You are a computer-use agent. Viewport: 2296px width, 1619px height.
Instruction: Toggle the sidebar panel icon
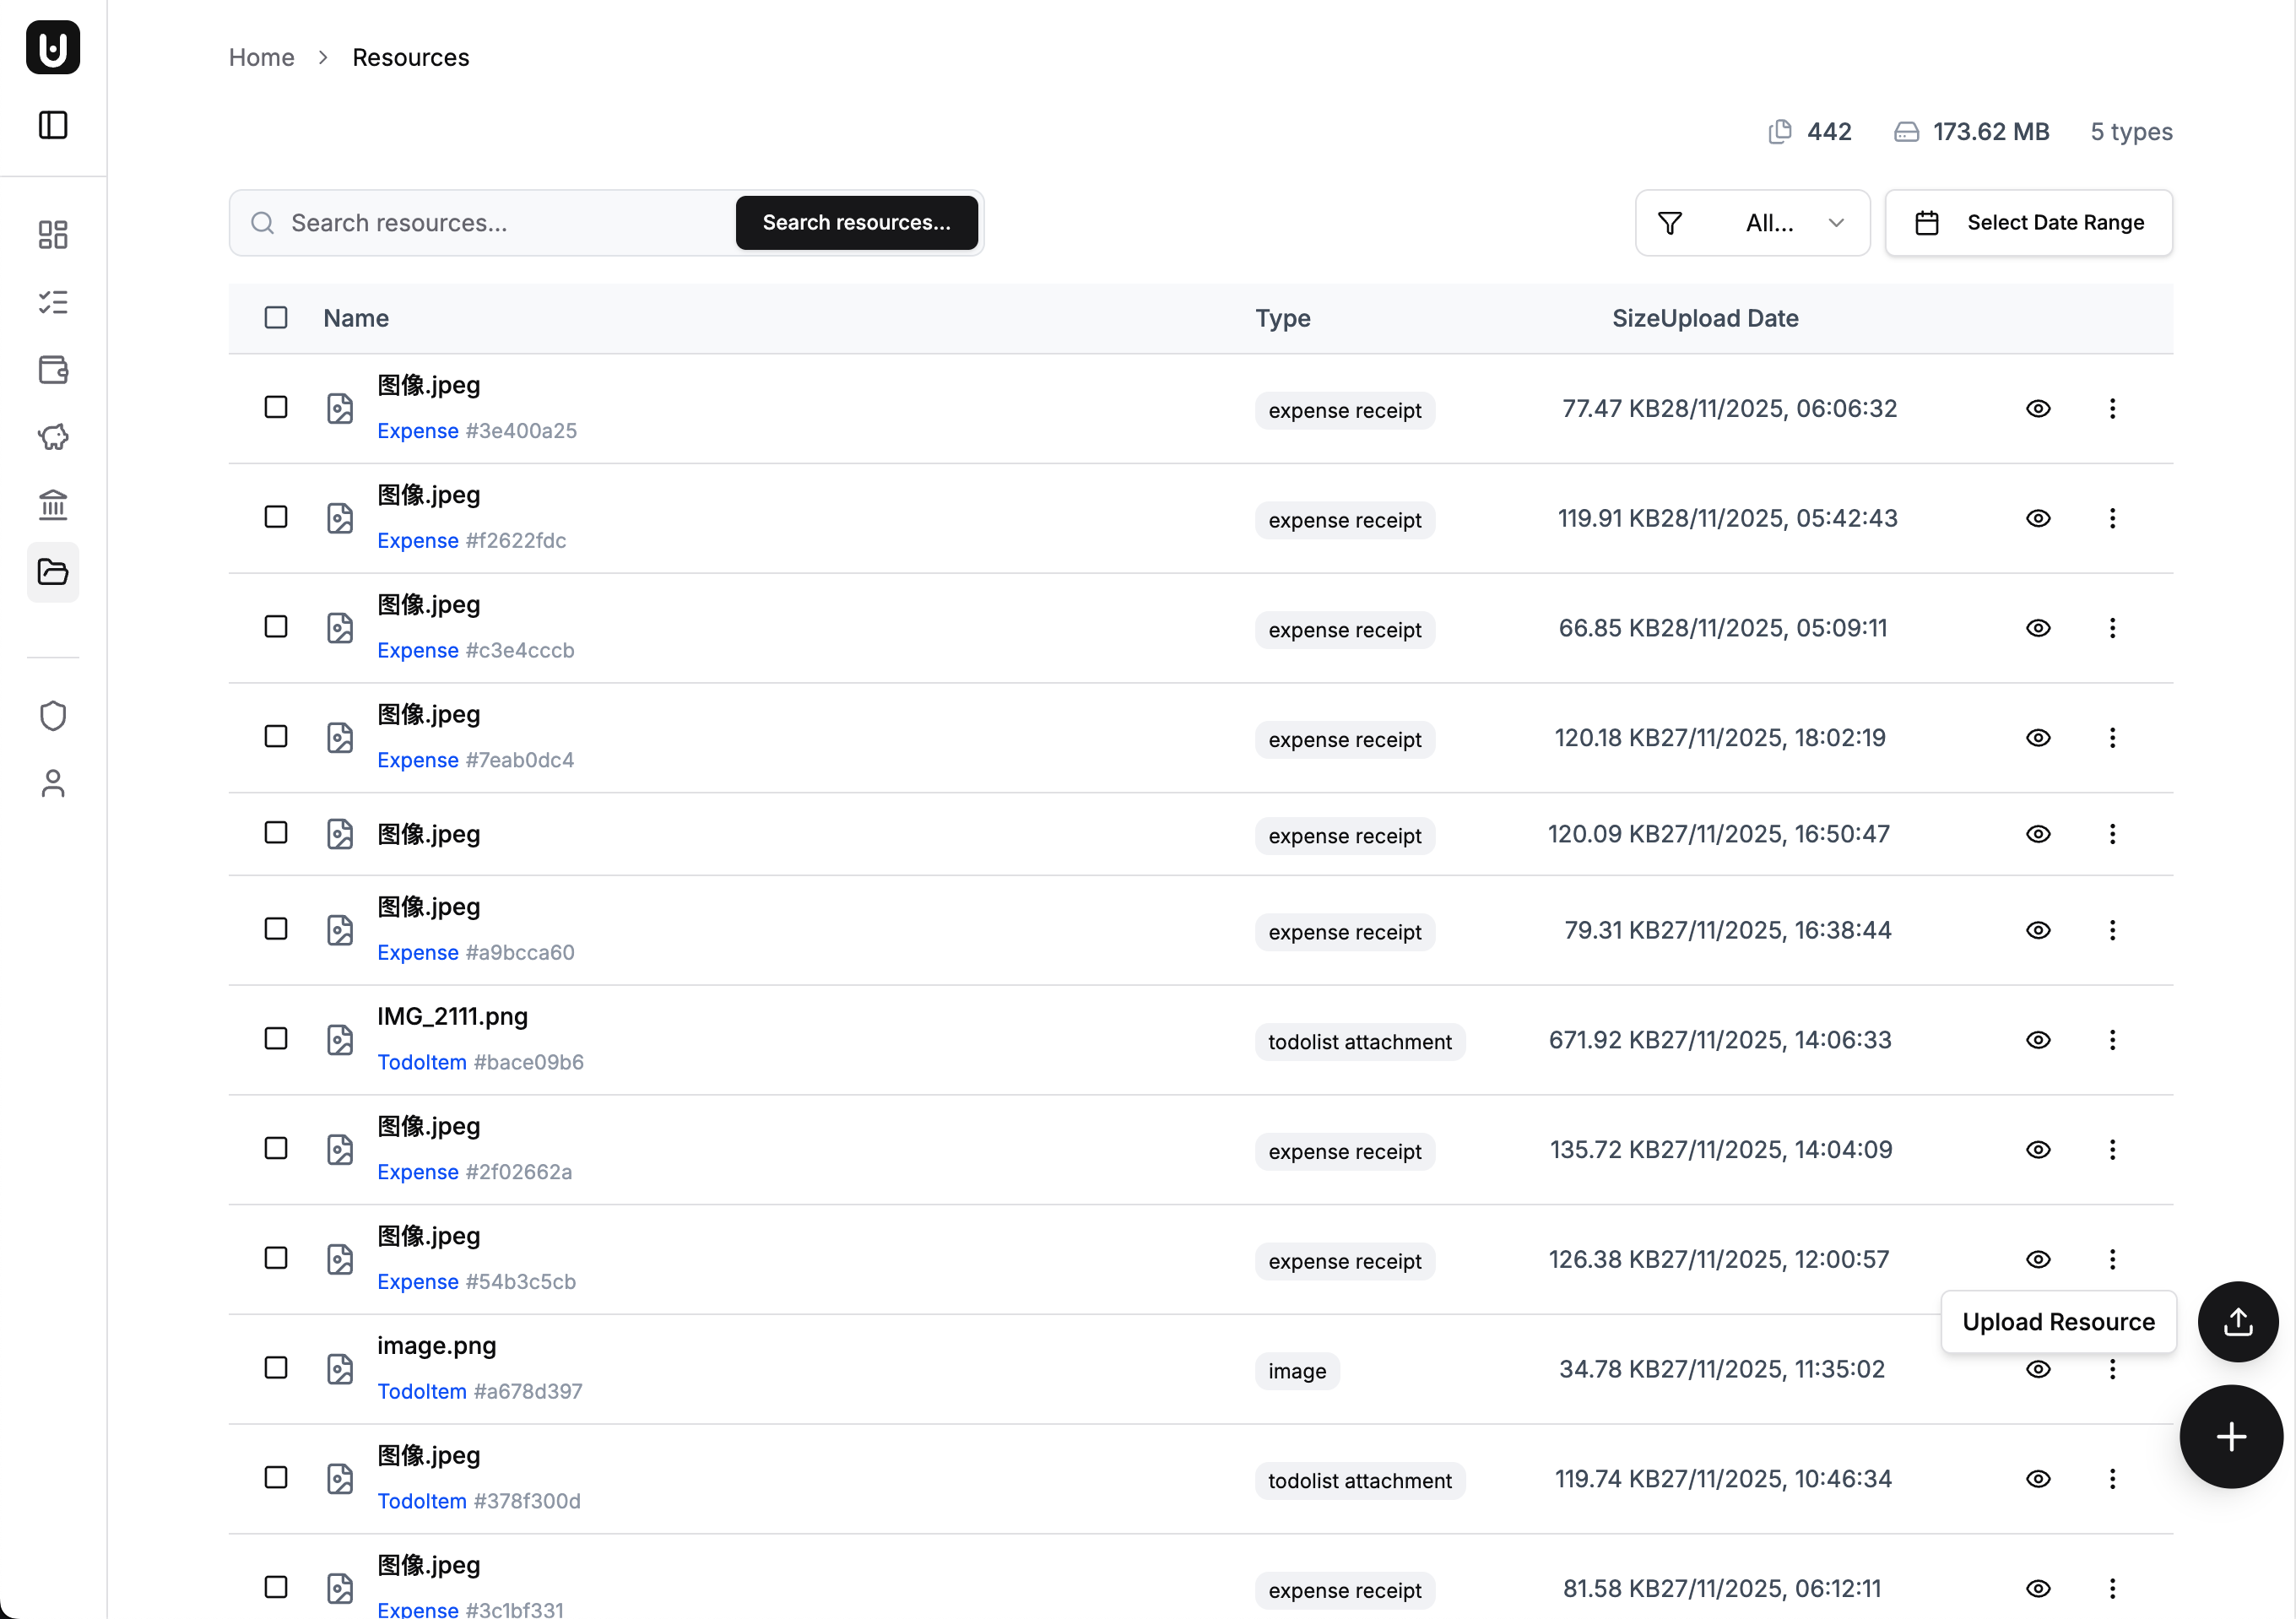pyautogui.click(x=53, y=125)
